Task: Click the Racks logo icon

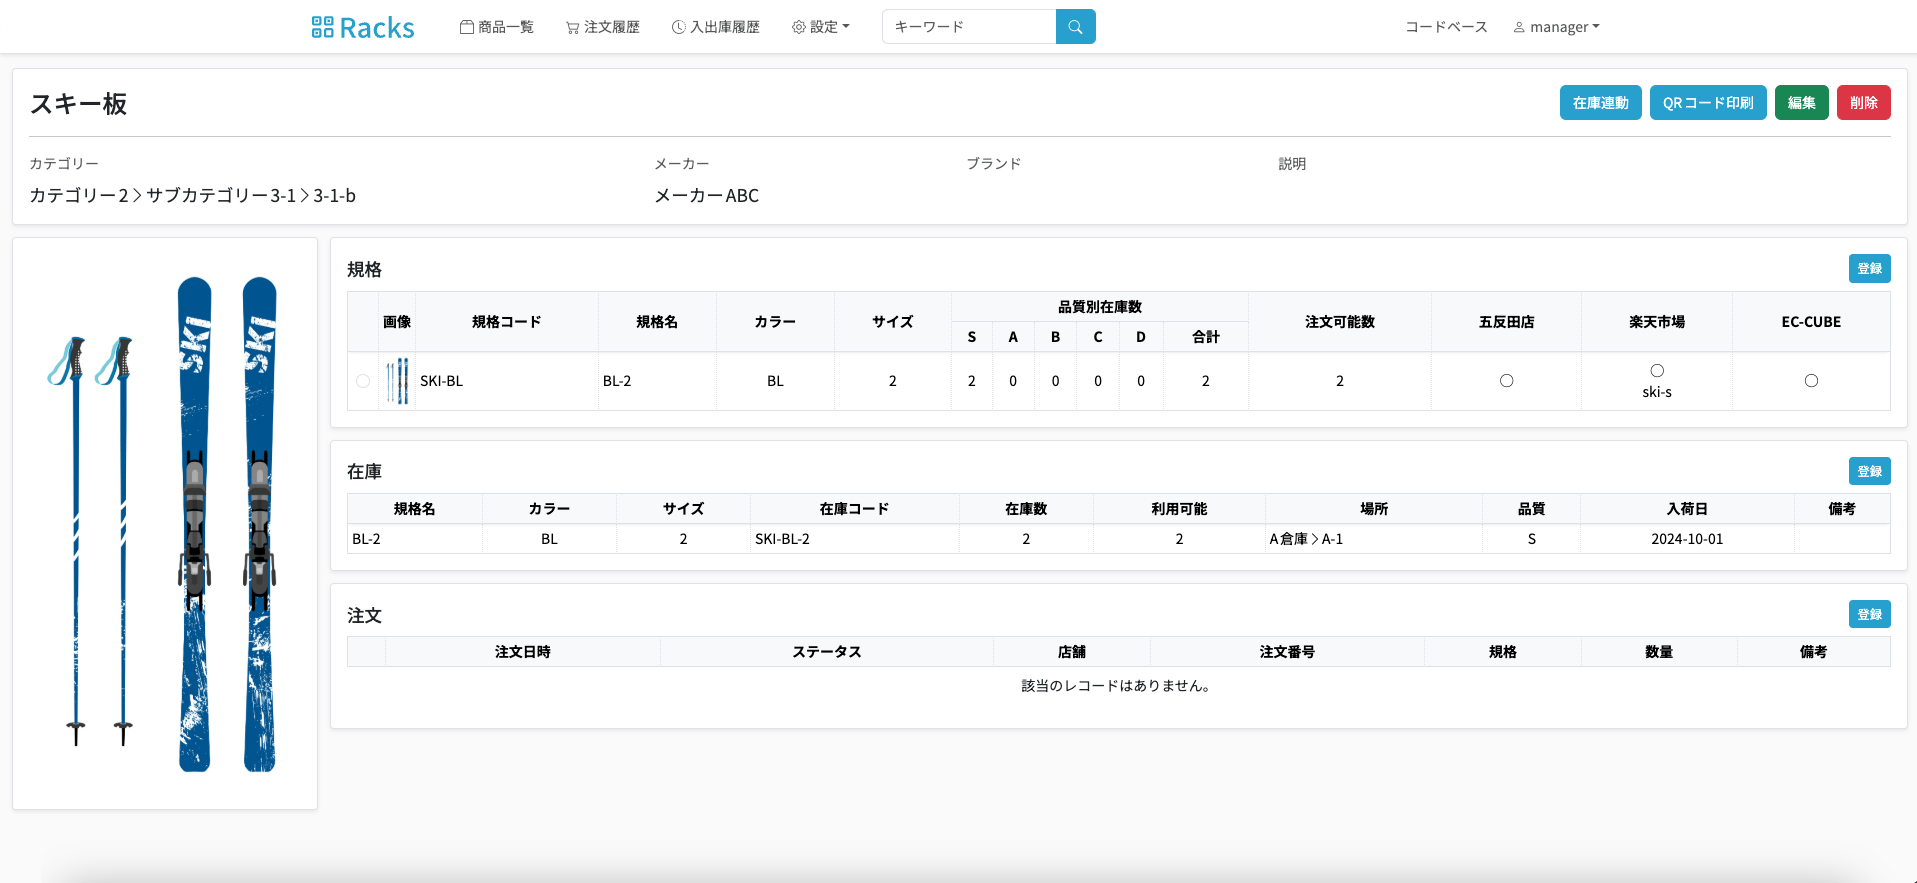Action: (322, 27)
